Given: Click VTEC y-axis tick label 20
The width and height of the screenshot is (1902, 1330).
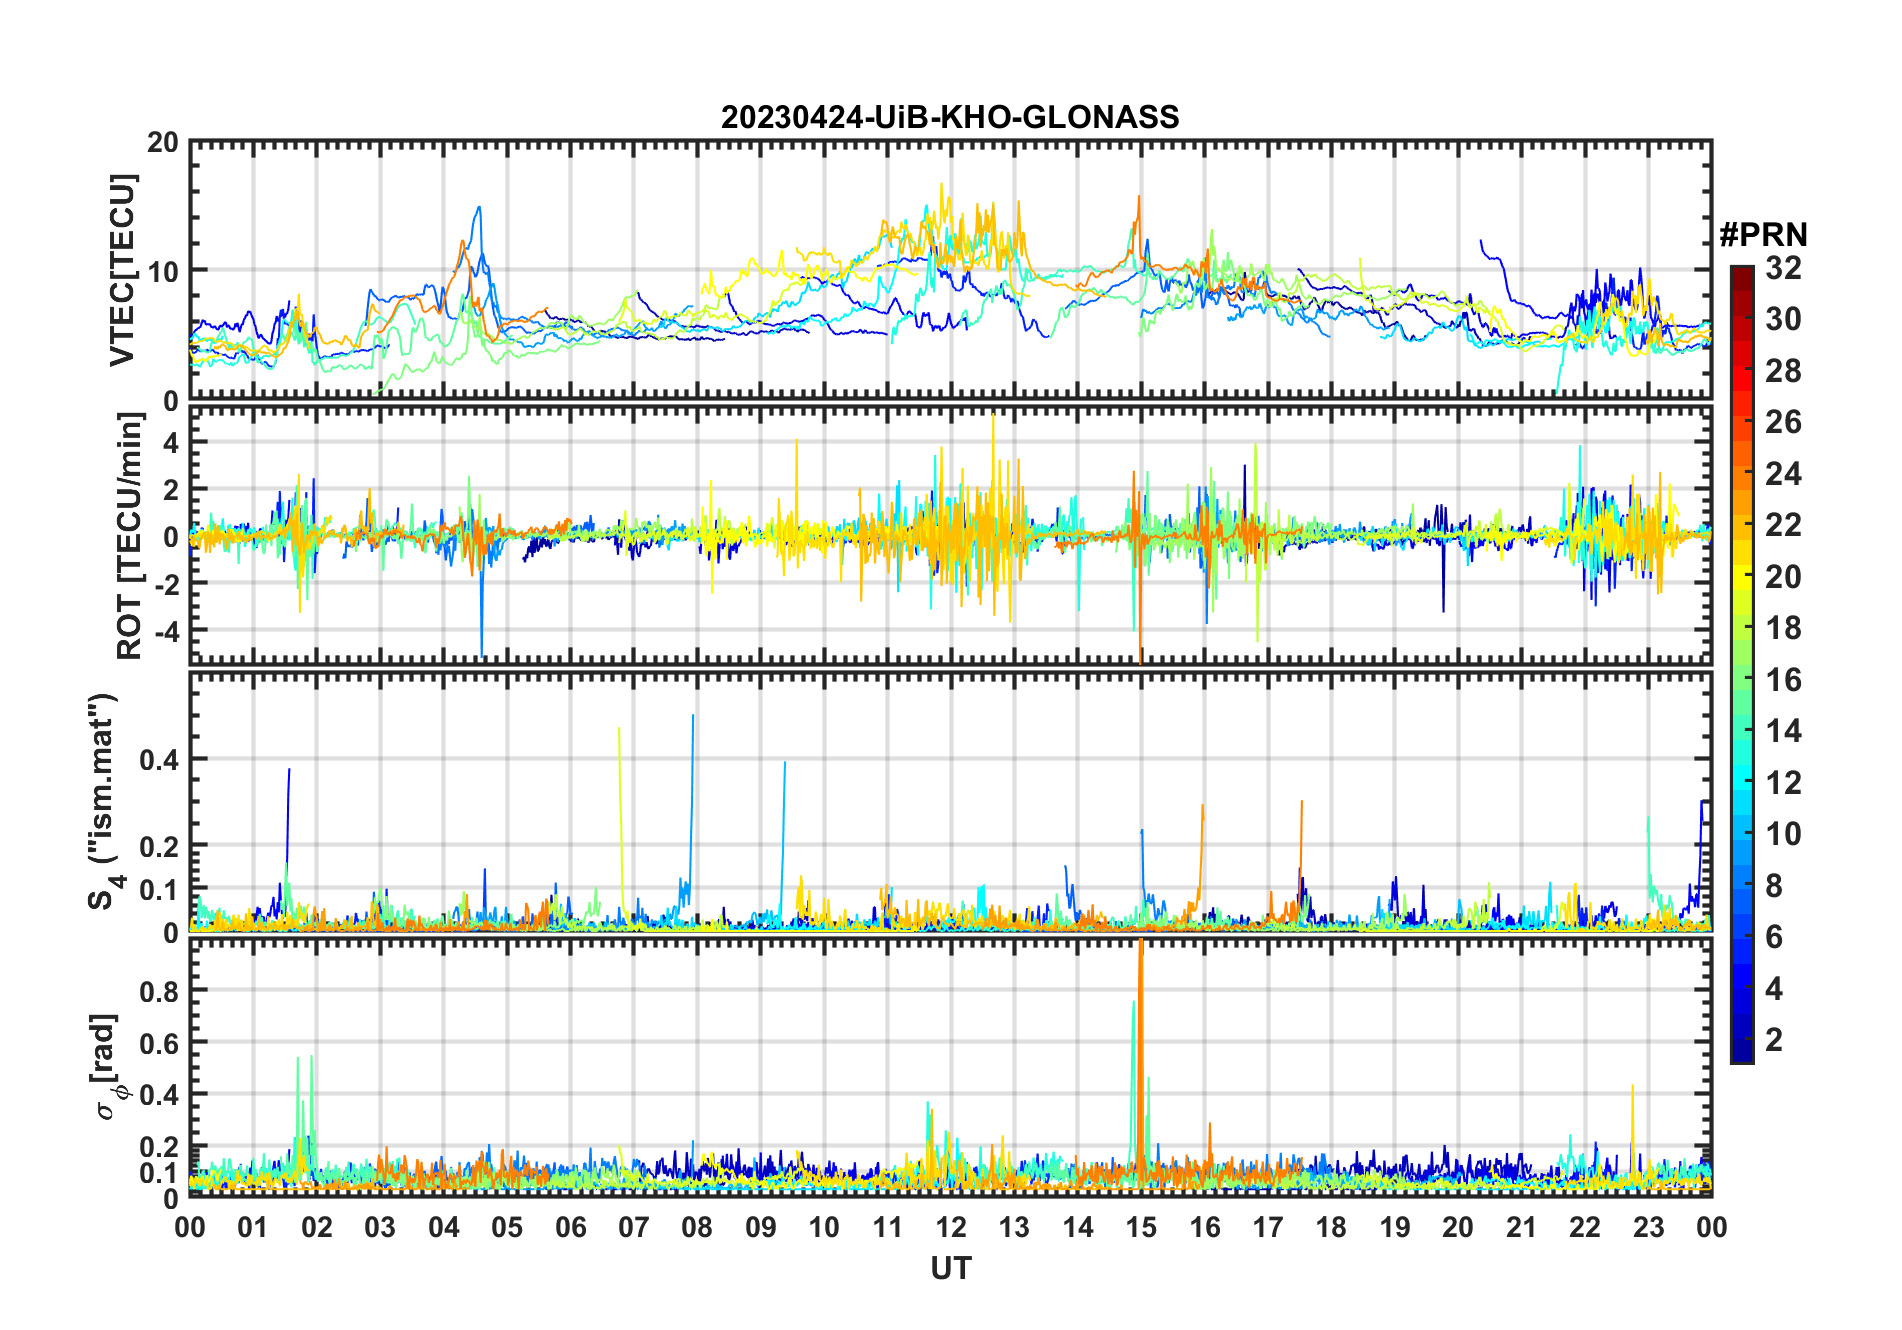Looking at the screenshot, I should (x=162, y=143).
